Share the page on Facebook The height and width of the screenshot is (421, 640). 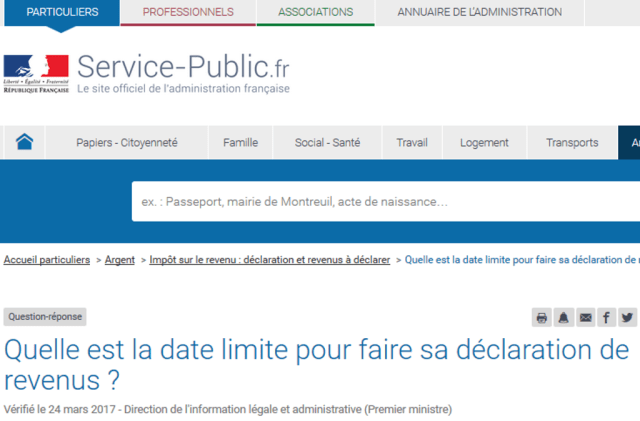pyautogui.click(x=606, y=318)
